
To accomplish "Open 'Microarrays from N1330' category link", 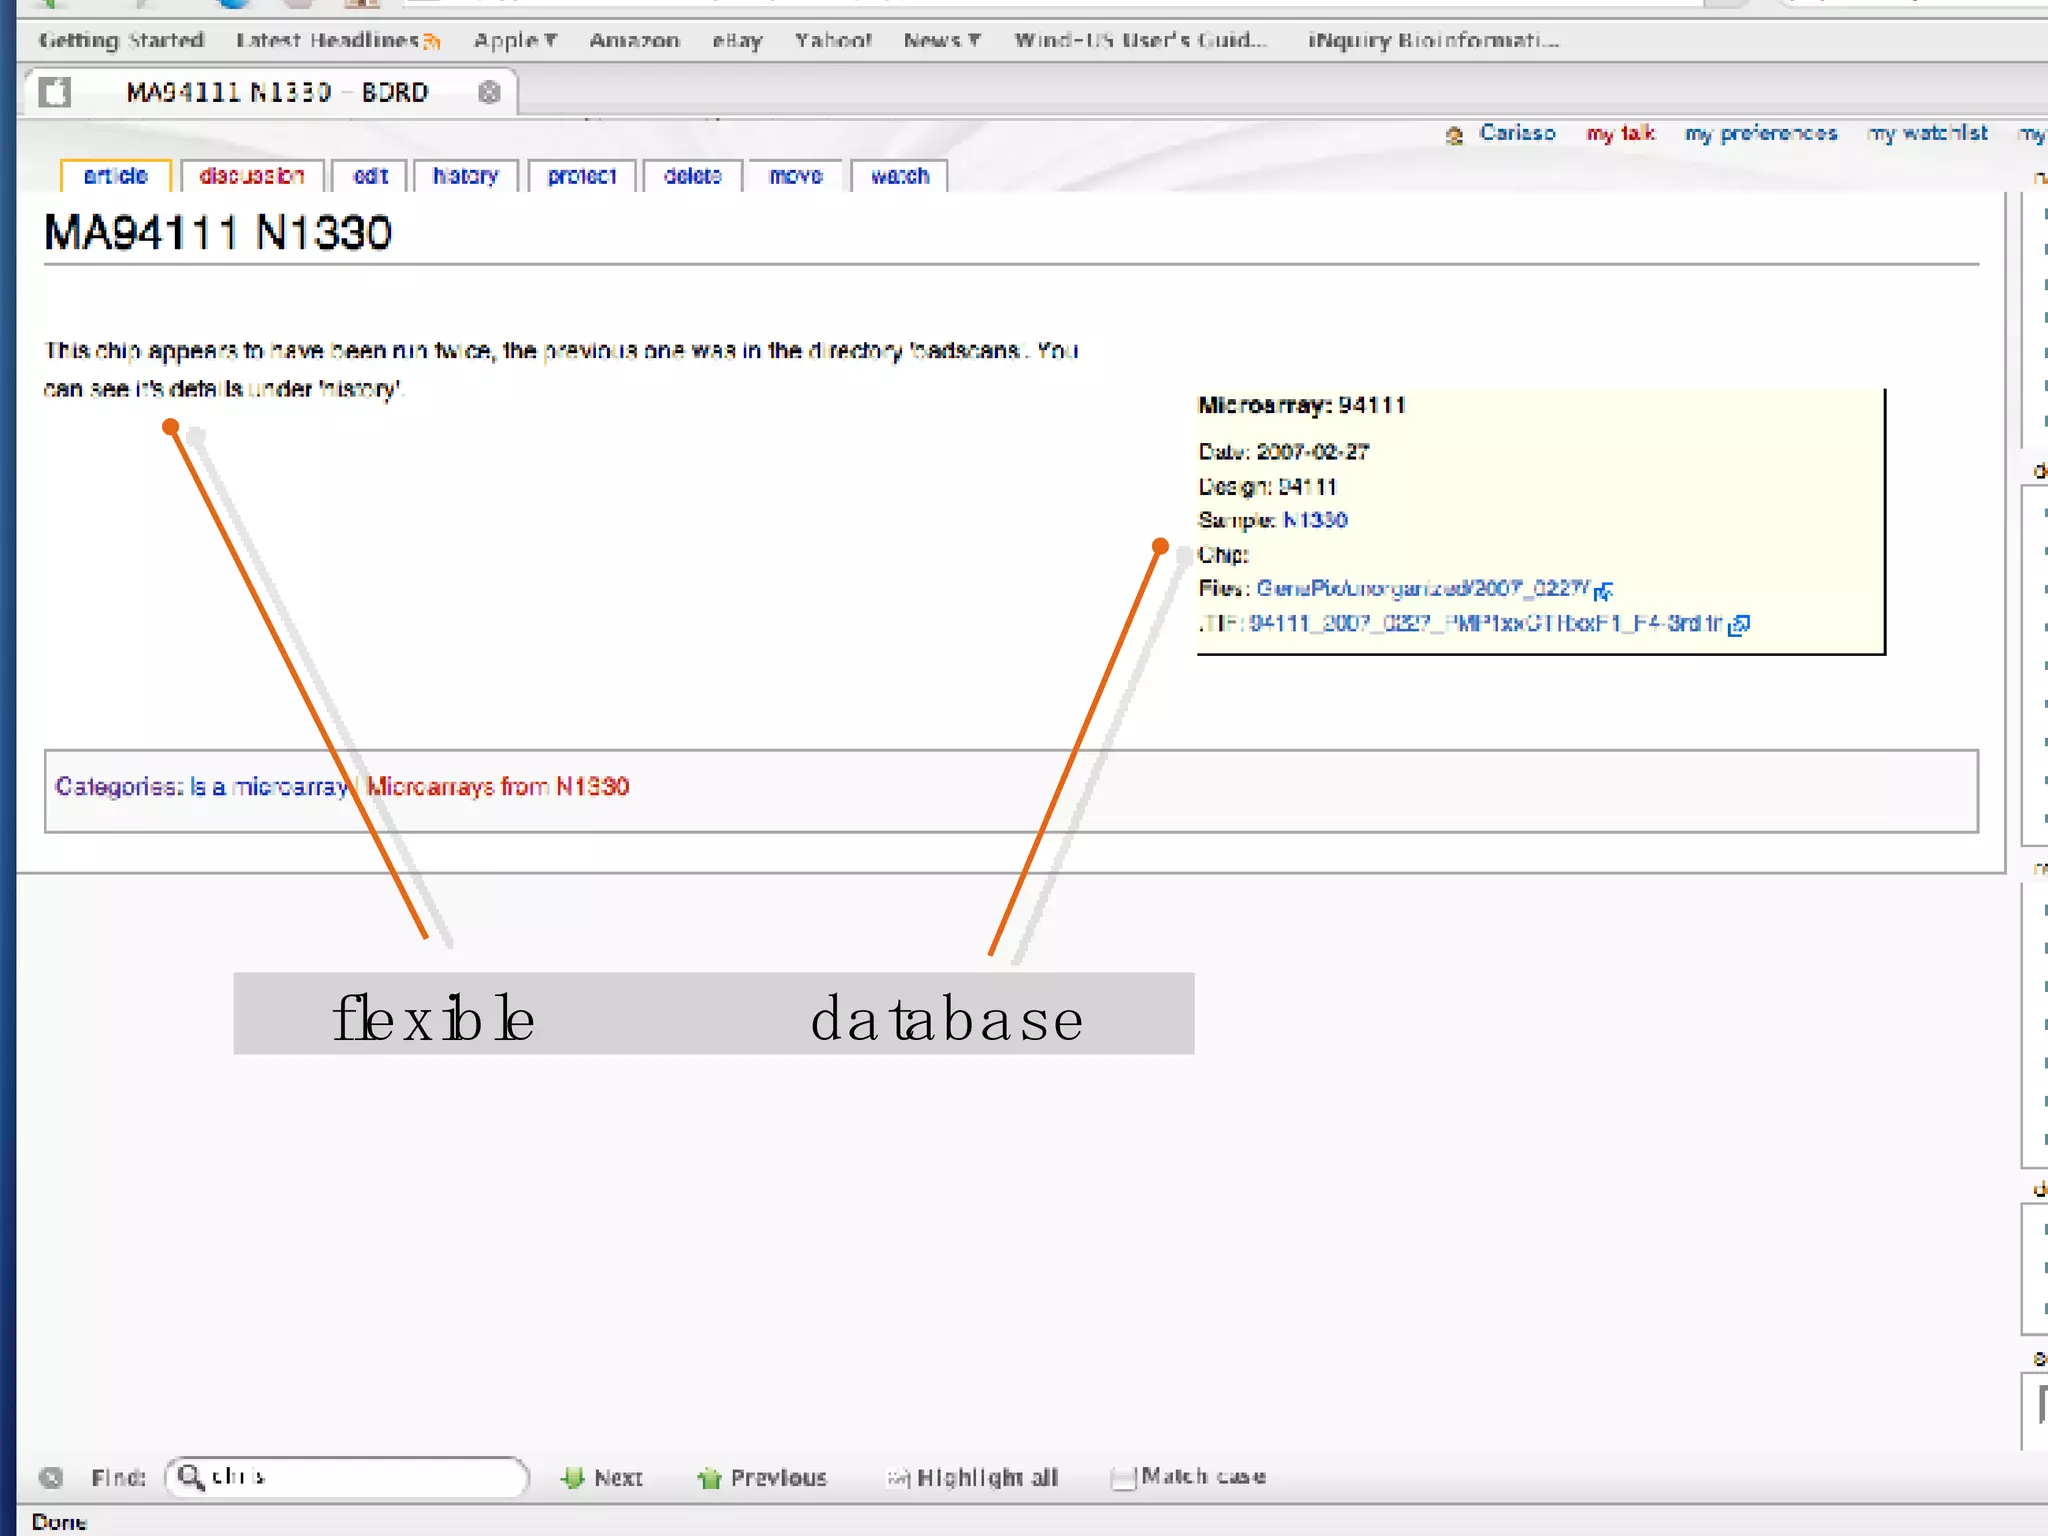I will [497, 787].
